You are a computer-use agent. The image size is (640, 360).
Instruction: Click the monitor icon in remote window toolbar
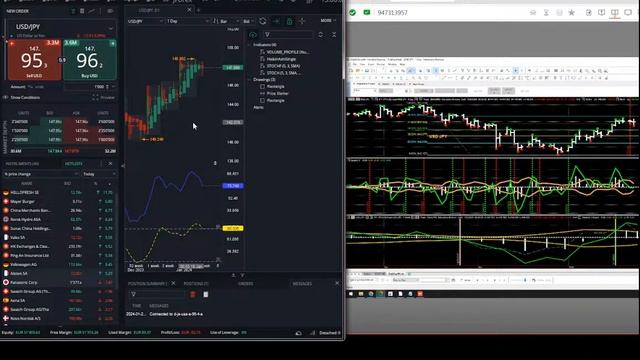tap(628, 13)
